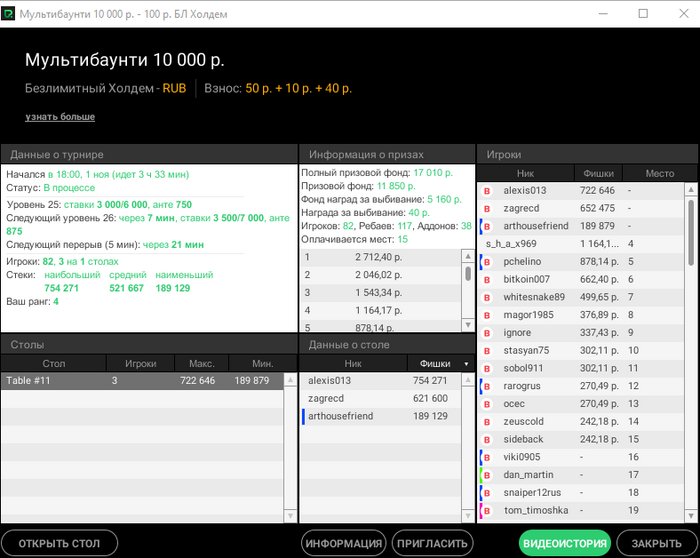Click the up arrow of prize list scrollbar
The image size is (700, 558).
[468, 256]
